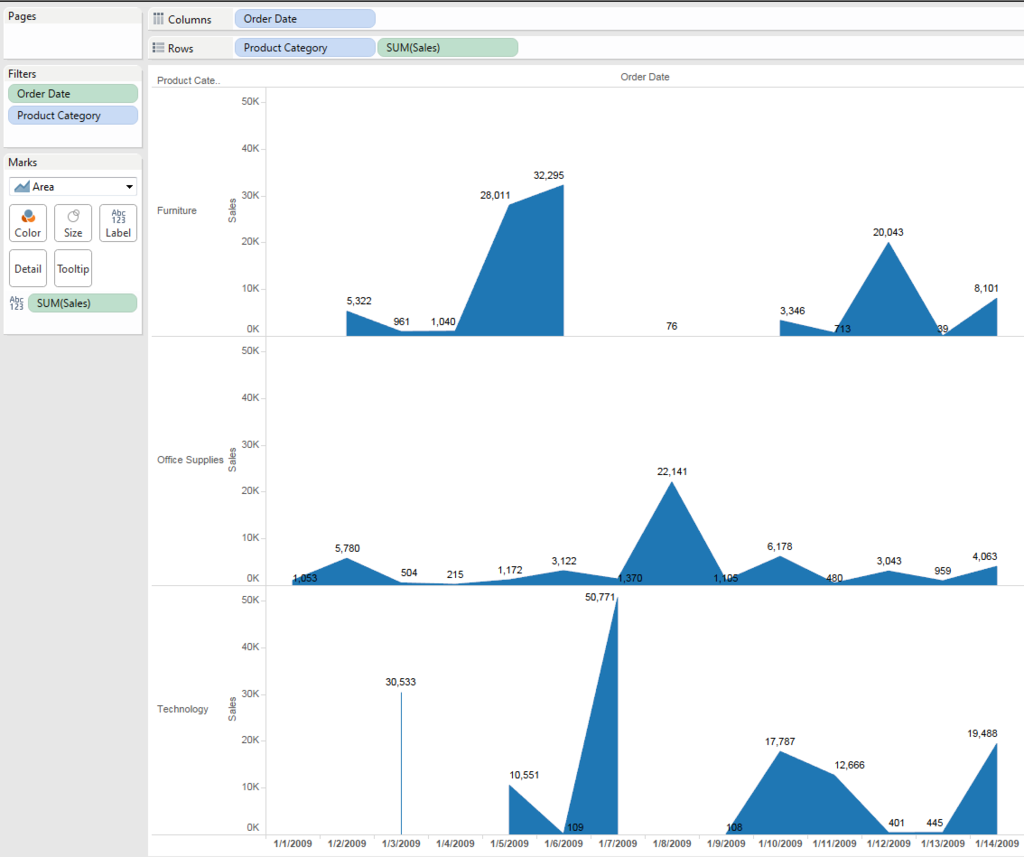1024x857 pixels.
Task: Click the label icon beside SUM(Sales) in Marks
Action: point(16,303)
